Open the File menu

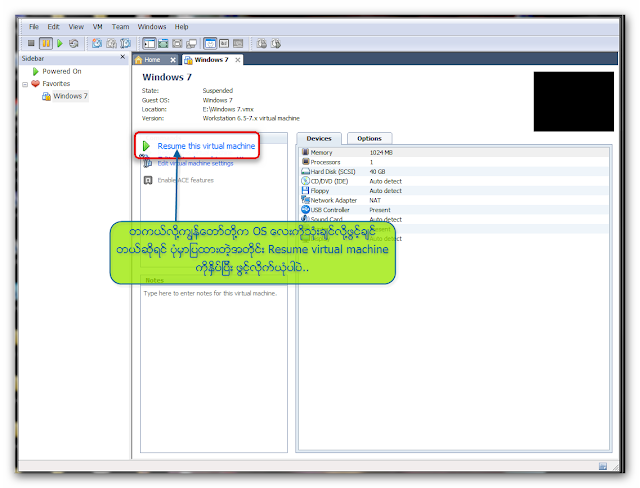pyautogui.click(x=34, y=27)
